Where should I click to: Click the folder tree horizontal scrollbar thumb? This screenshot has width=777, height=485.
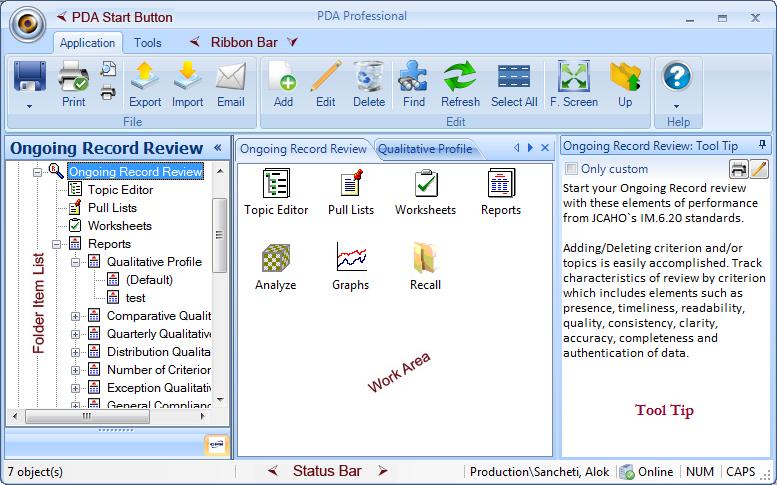pyautogui.click(x=87, y=416)
